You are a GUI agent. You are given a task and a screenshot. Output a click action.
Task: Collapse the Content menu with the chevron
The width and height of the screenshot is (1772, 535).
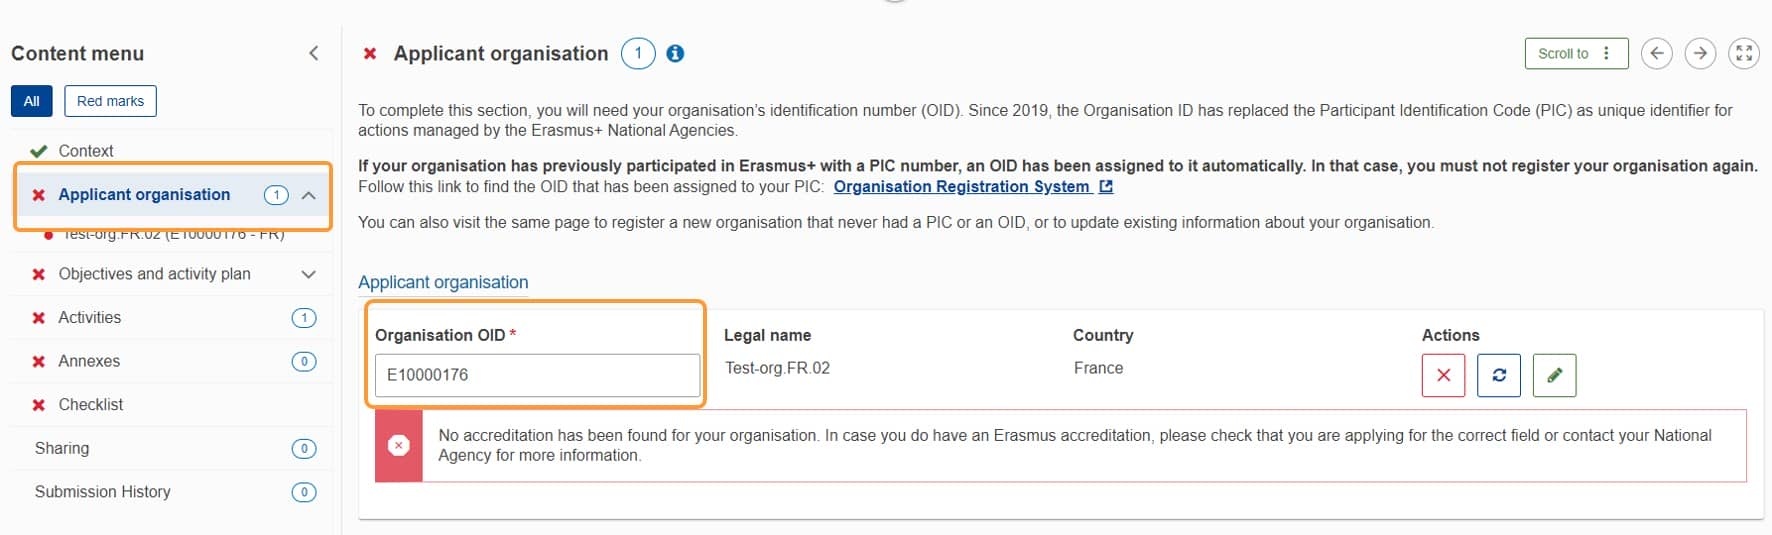314,53
